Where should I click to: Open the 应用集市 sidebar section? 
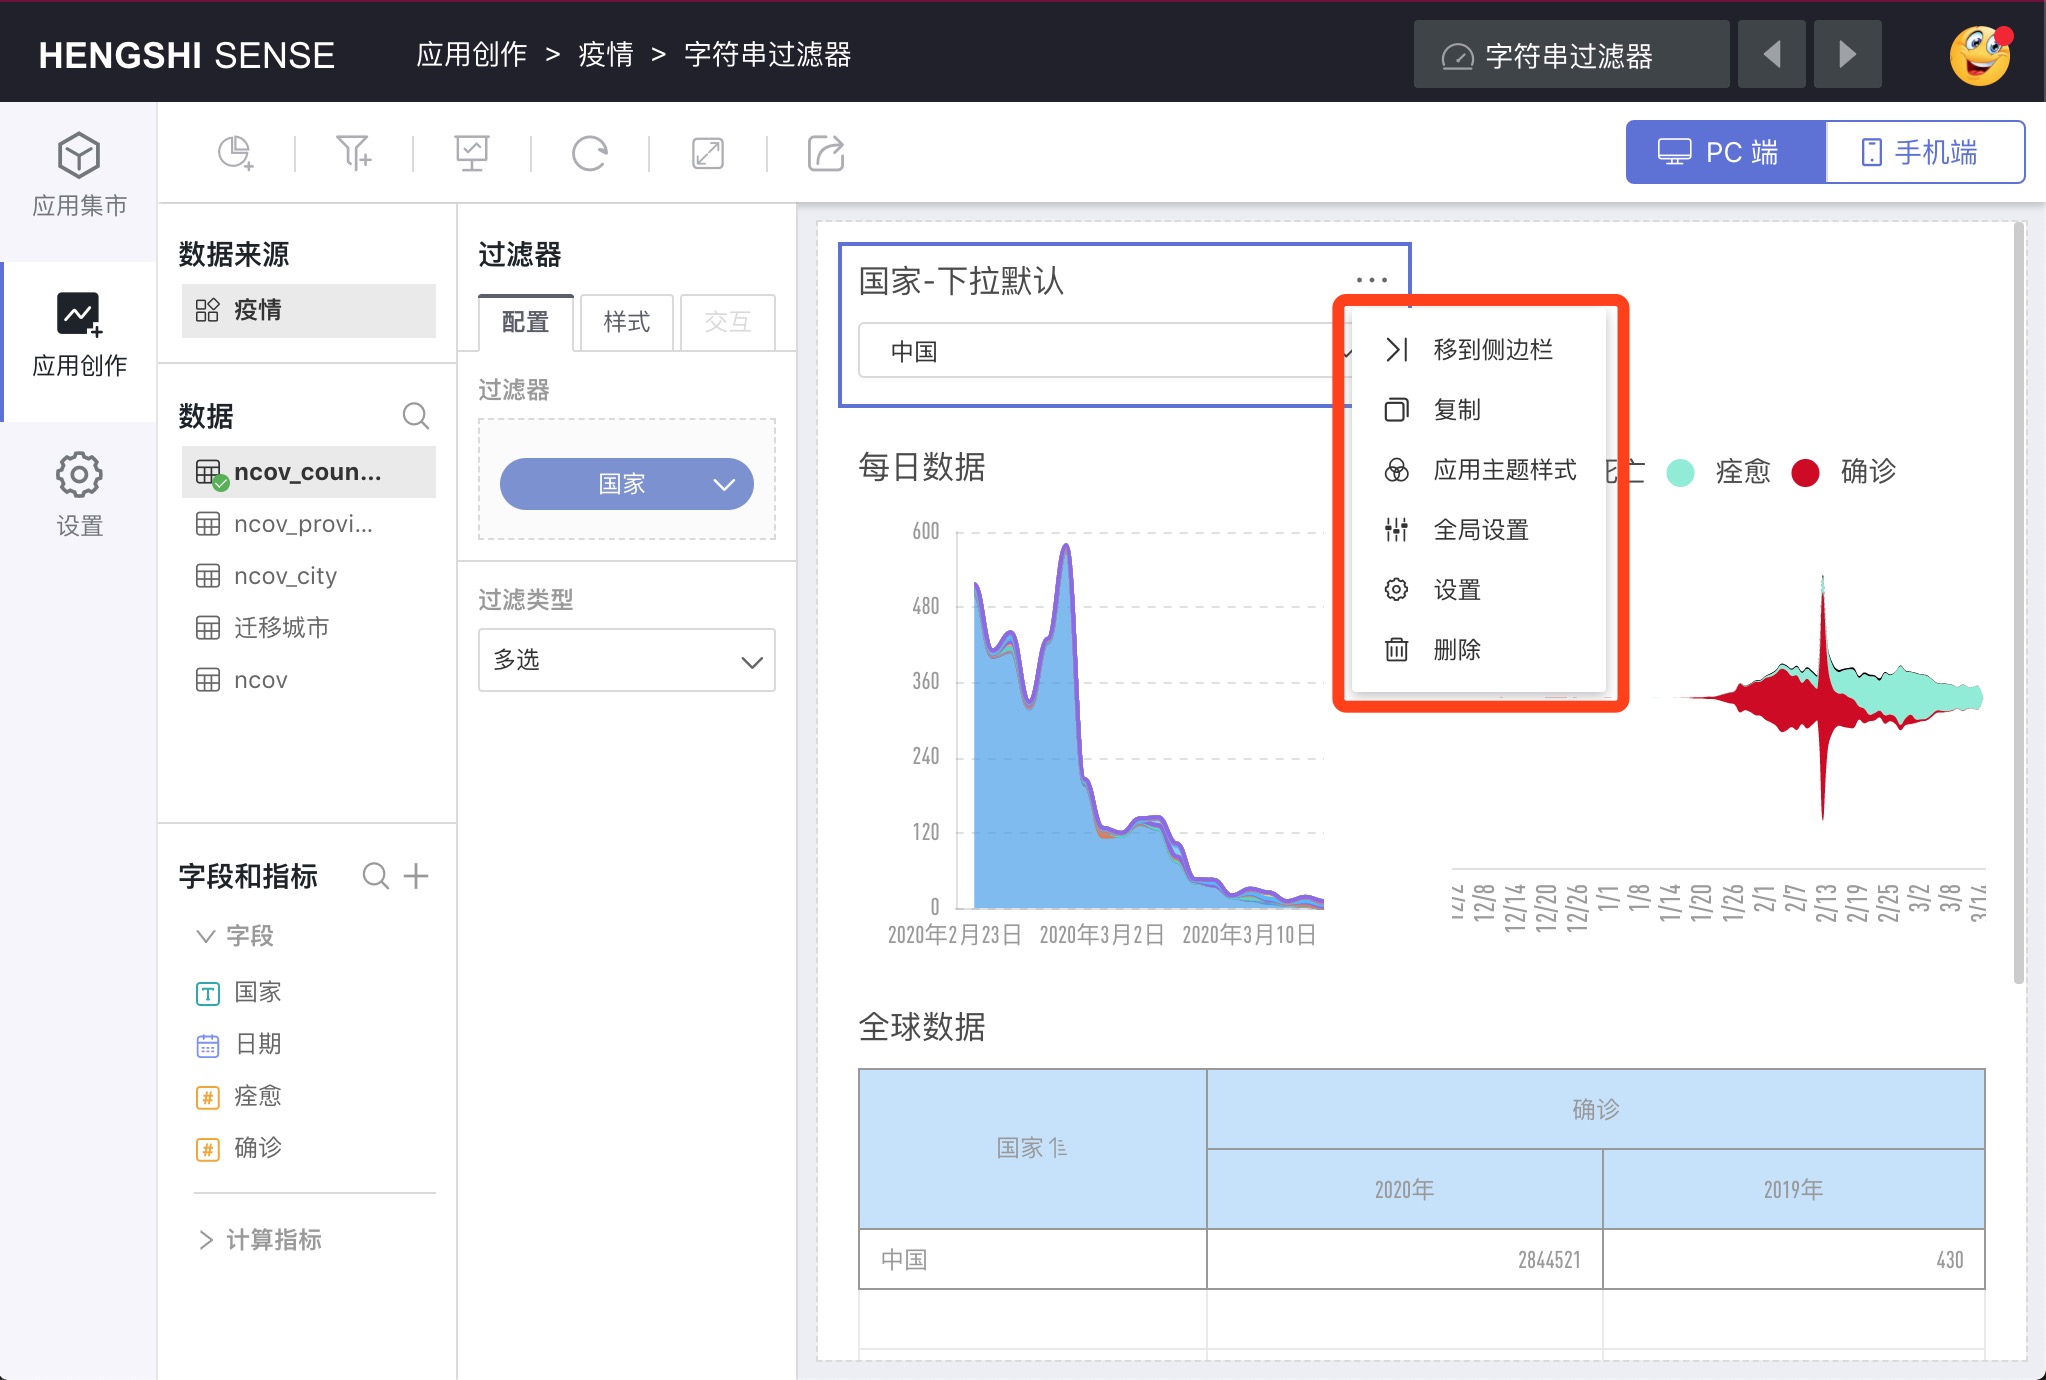(x=79, y=175)
